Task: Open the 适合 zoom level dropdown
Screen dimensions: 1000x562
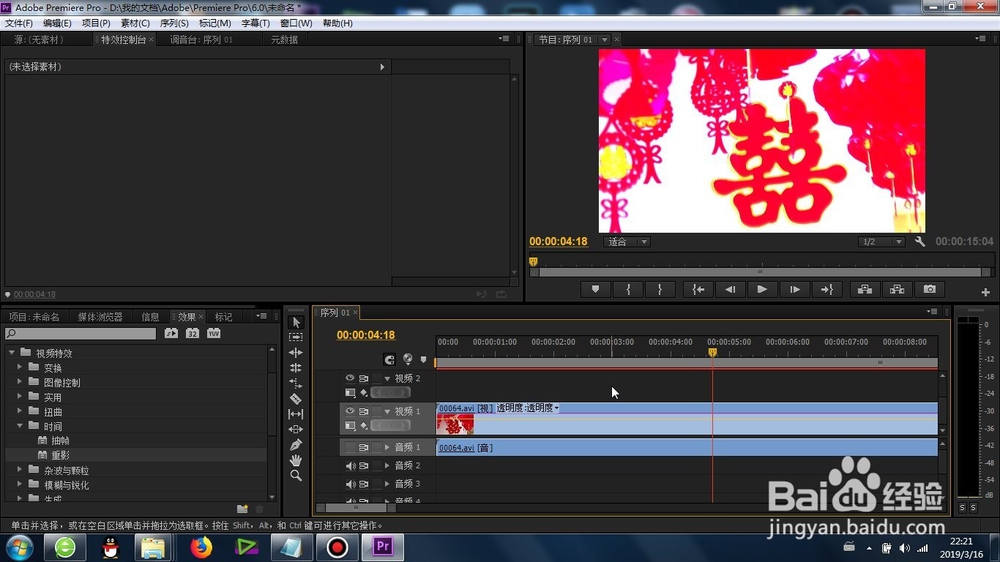Action: coord(627,242)
